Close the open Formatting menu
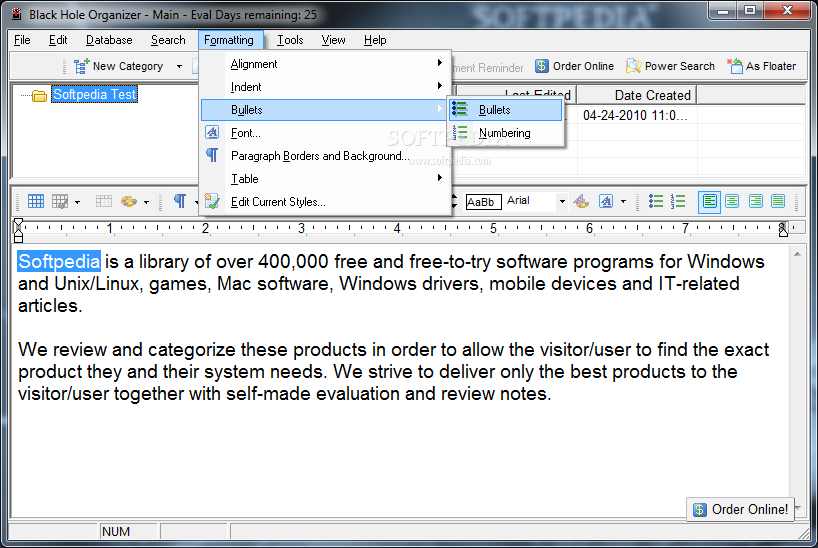The height and width of the screenshot is (548, 818). [x=229, y=40]
